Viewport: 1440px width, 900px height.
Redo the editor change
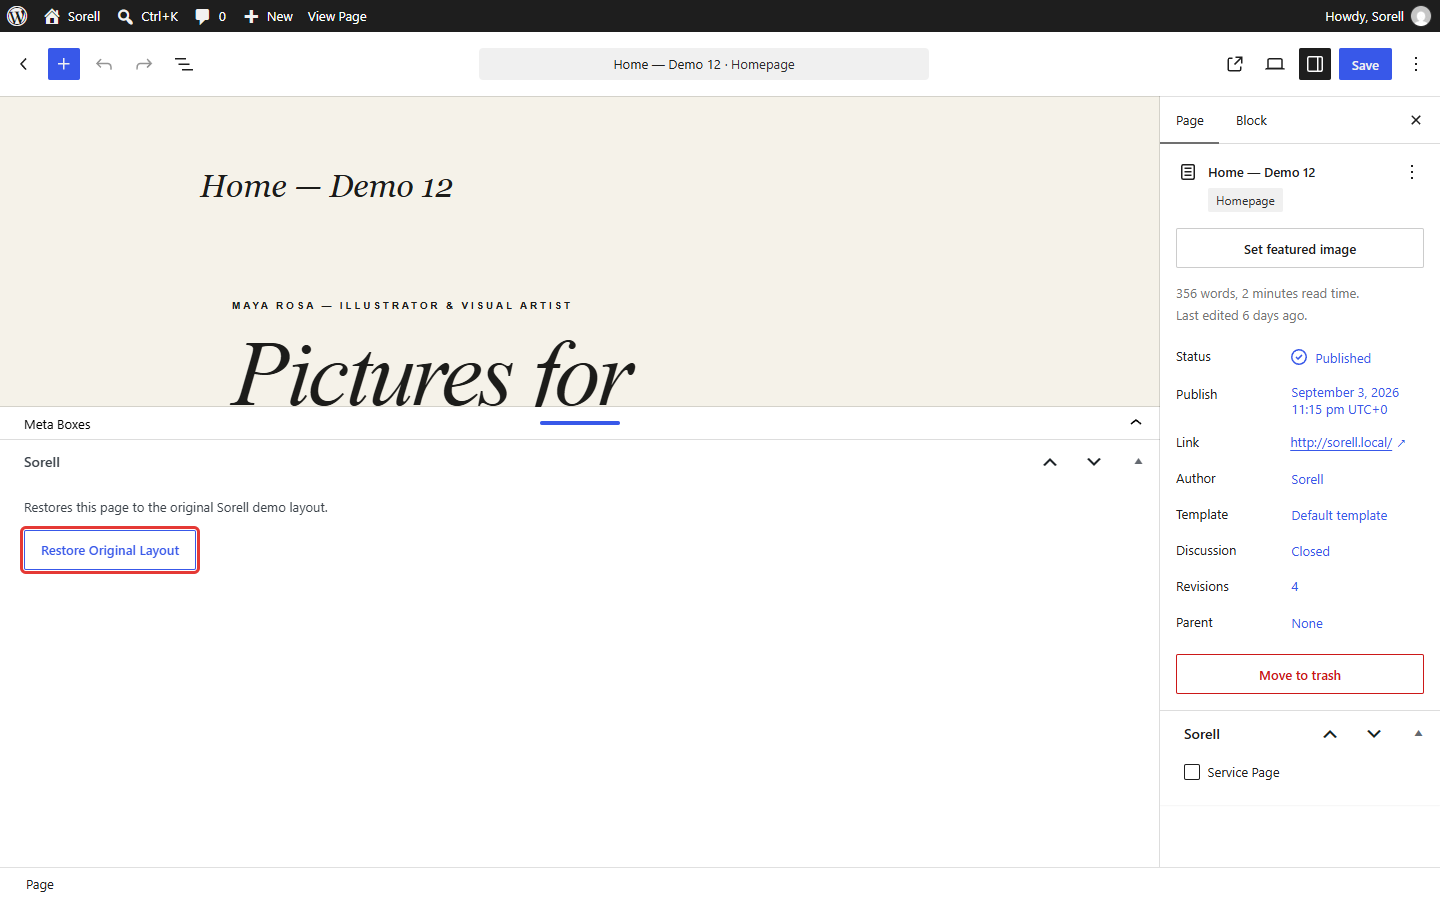pyautogui.click(x=144, y=64)
